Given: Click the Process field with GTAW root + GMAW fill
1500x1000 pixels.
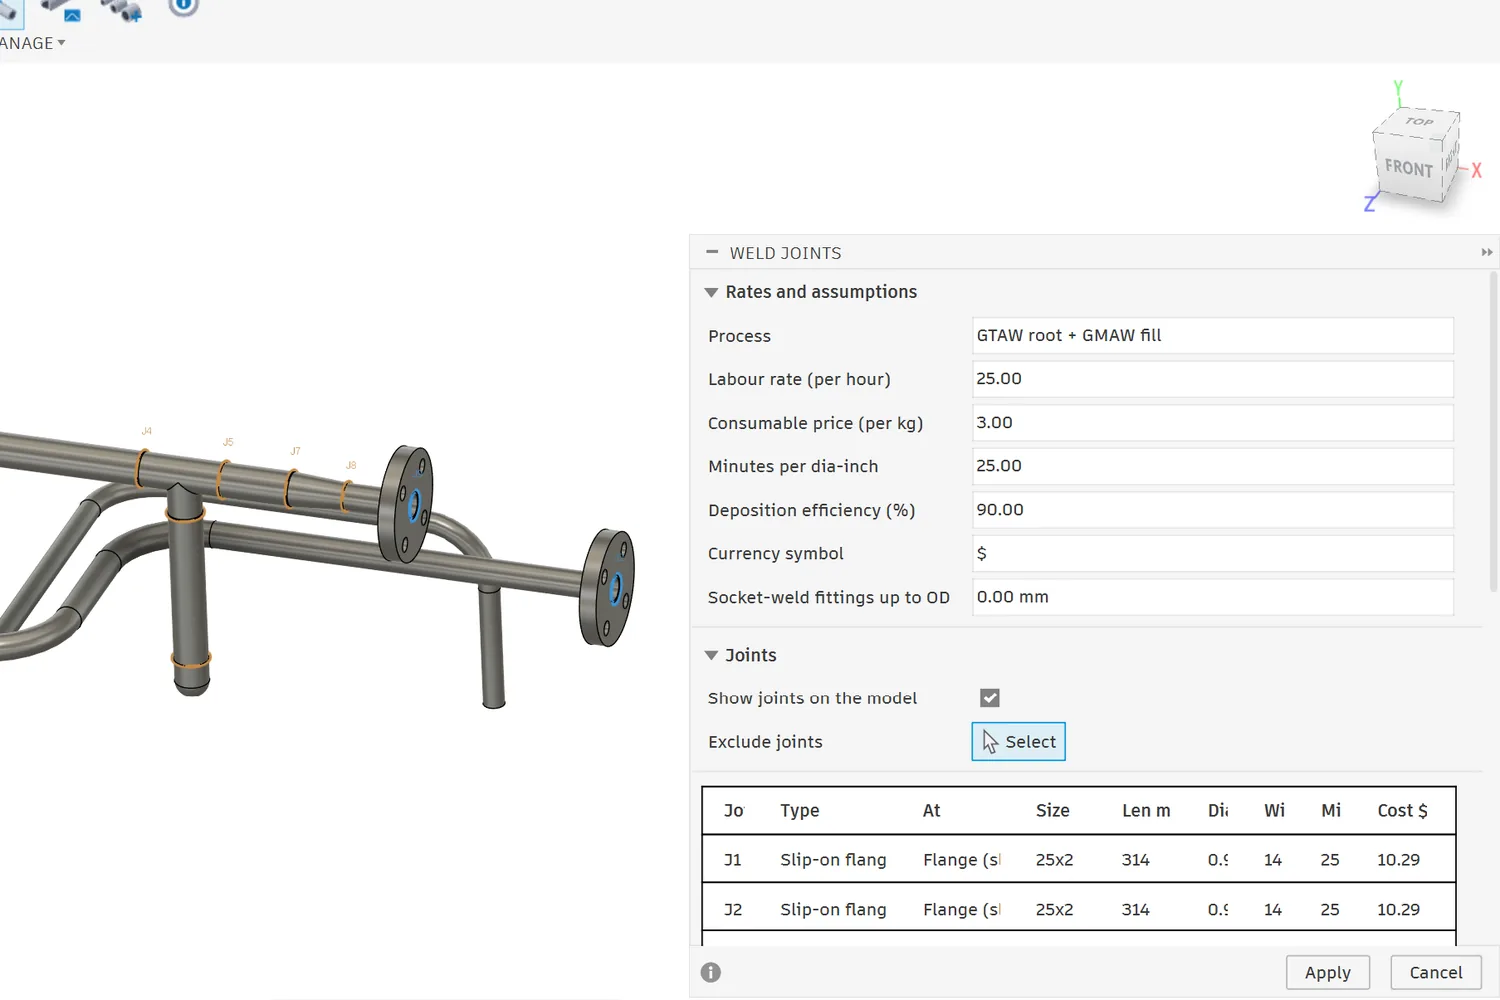Looking at the screenshot, I should 1212,335.
